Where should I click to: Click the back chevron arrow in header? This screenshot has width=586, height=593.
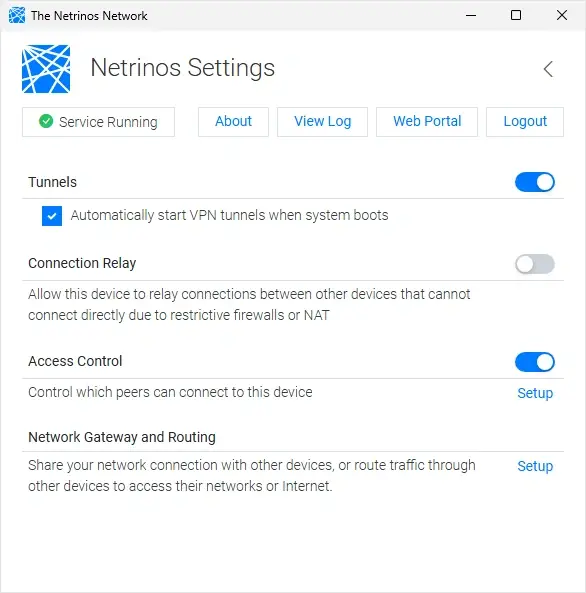pos(548,69)
